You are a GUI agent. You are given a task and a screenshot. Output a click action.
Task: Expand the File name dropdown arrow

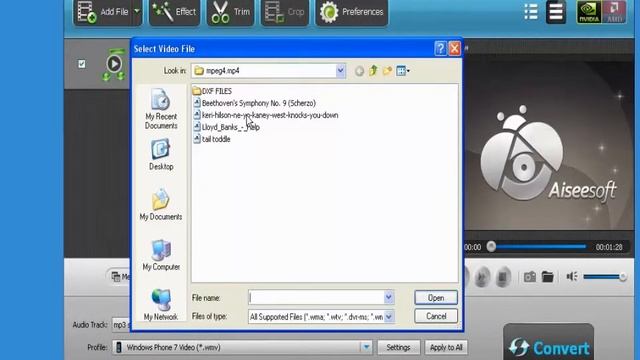pos(389,298)
